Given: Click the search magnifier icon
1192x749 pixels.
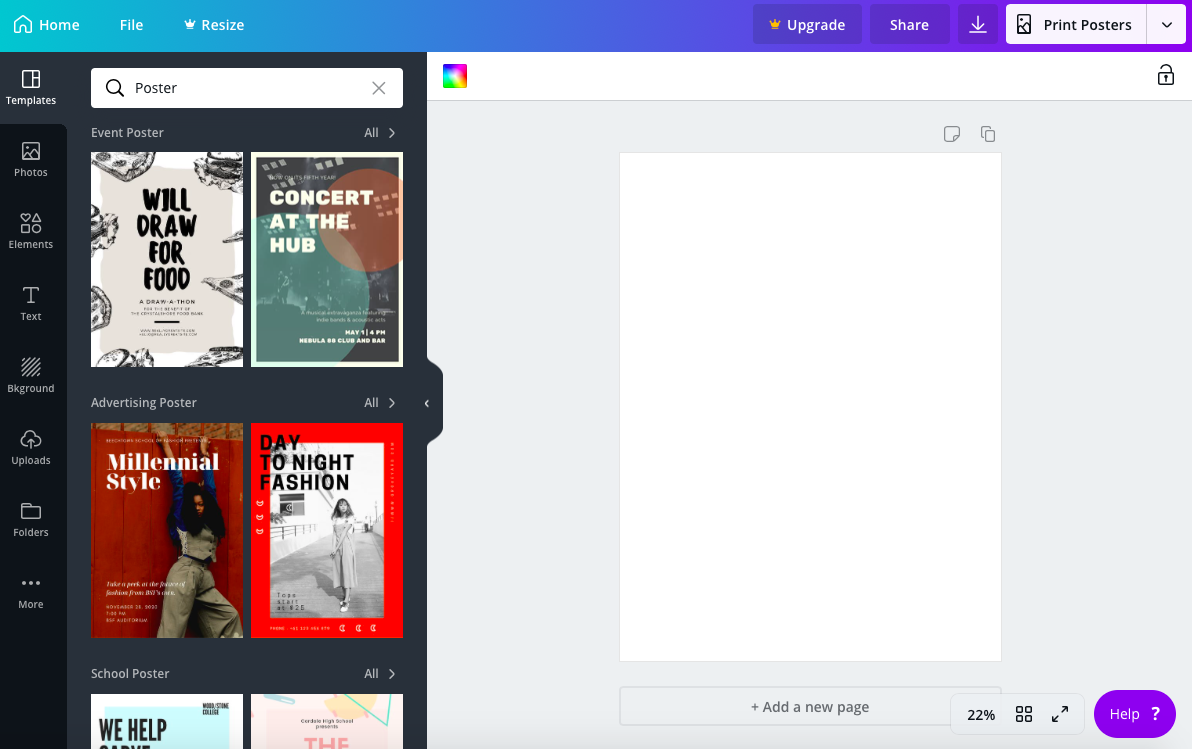Looking at the screenshot, I should (x=115, y=88).
